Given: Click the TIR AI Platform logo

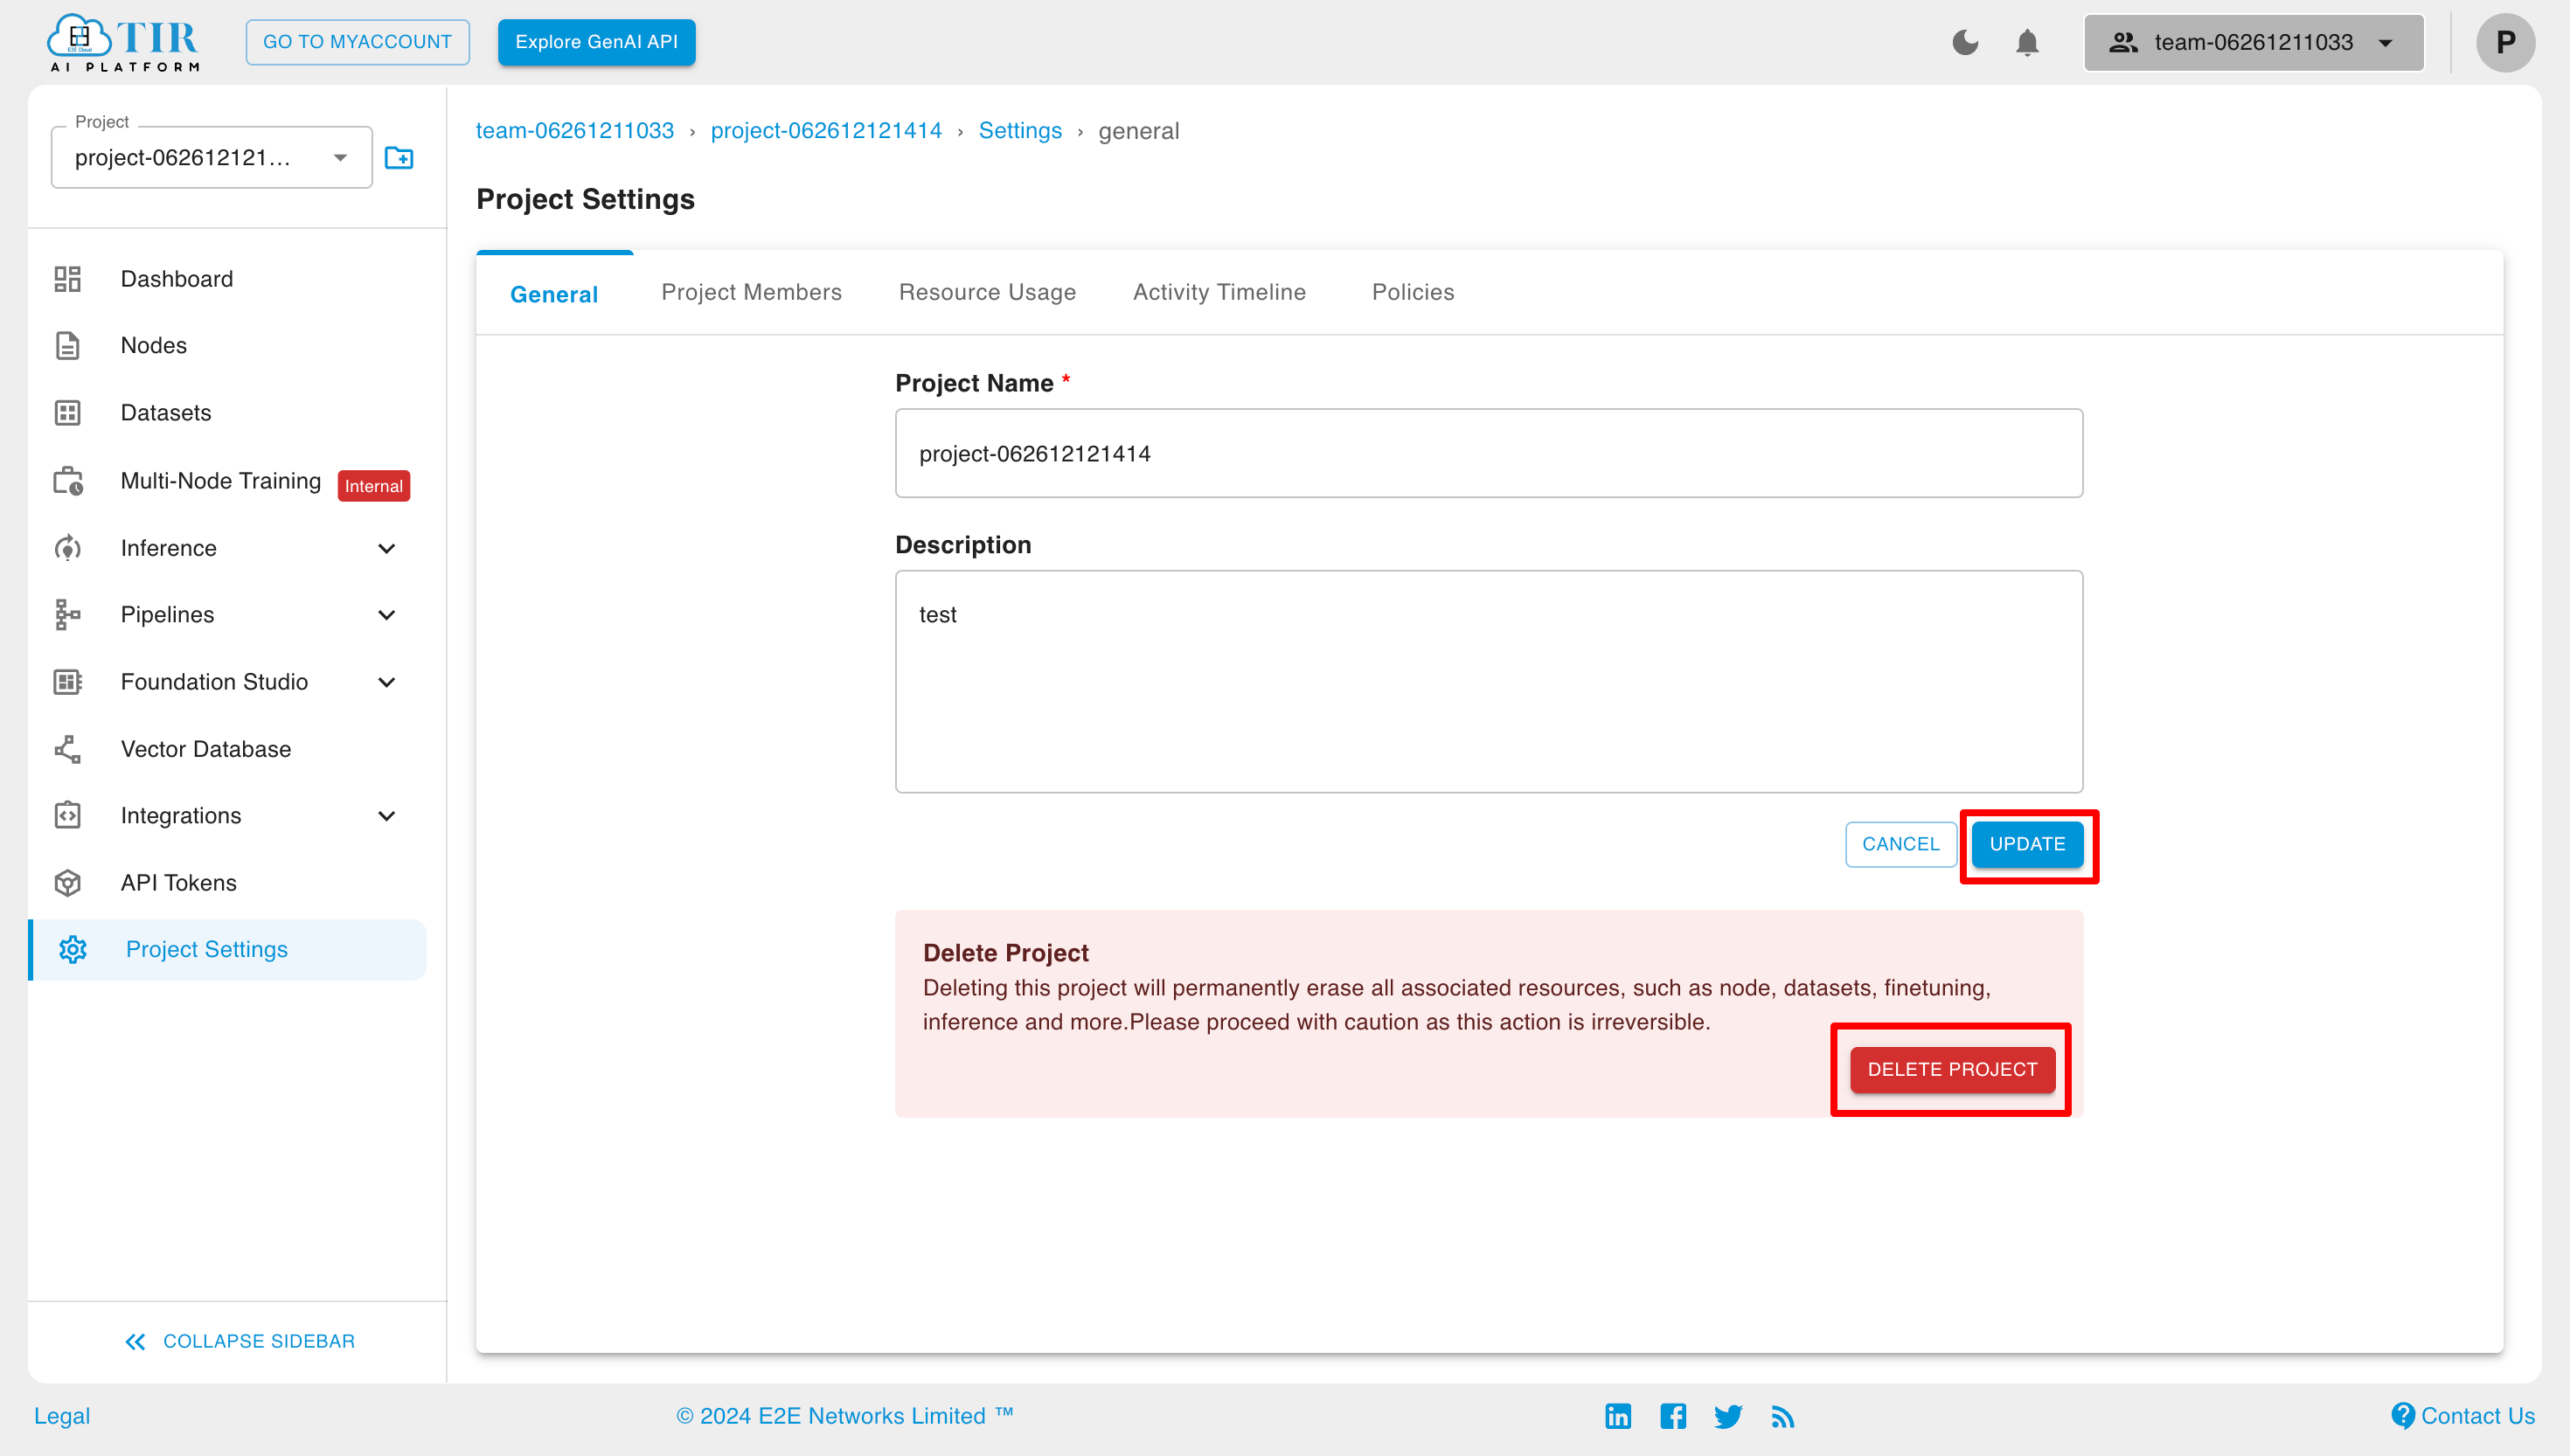Looking at the screenshot, I should [123, 43].
